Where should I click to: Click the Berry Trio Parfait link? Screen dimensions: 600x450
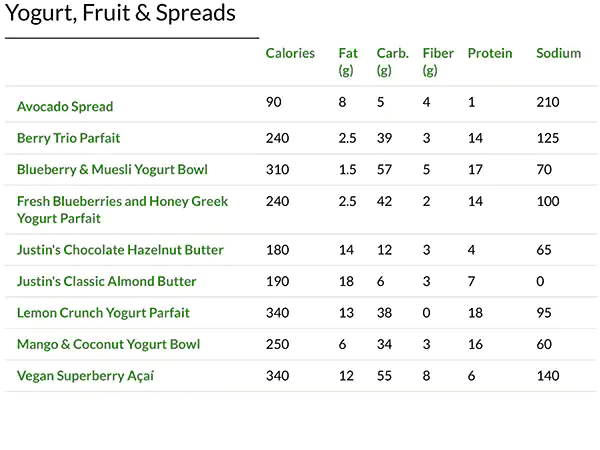(68, 138)
